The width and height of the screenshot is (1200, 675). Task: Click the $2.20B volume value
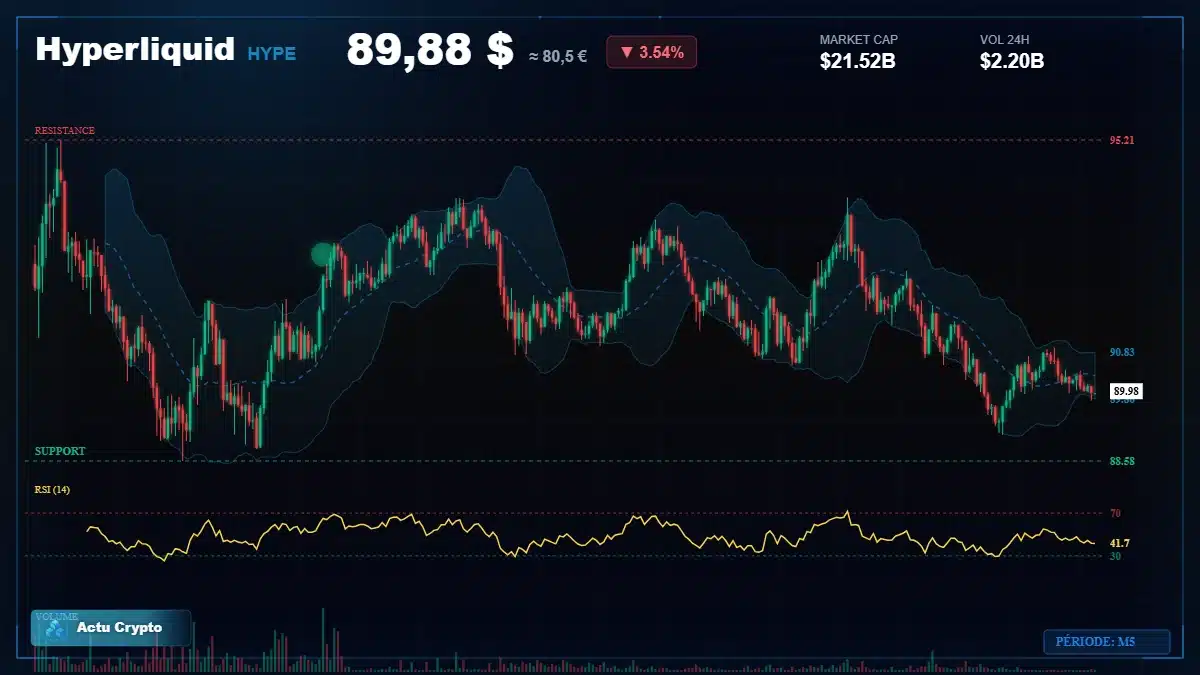[x=1012, y=62]
